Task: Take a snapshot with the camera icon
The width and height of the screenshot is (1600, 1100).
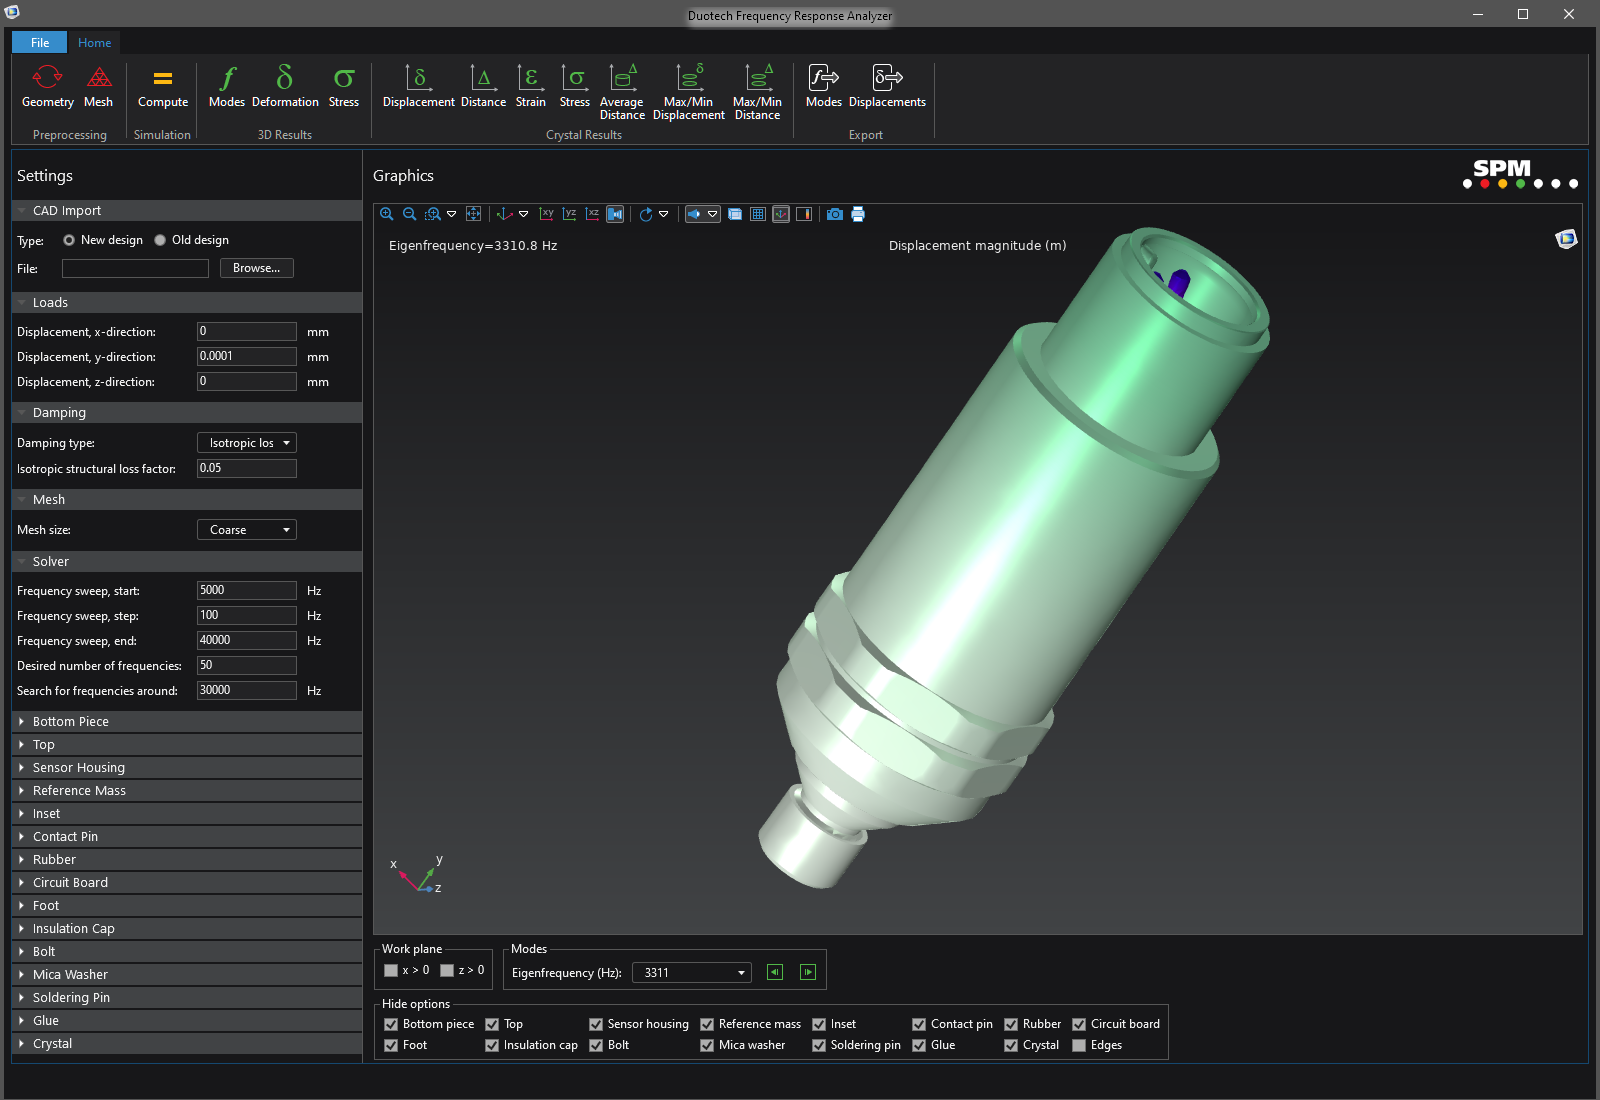Action: 835,214
